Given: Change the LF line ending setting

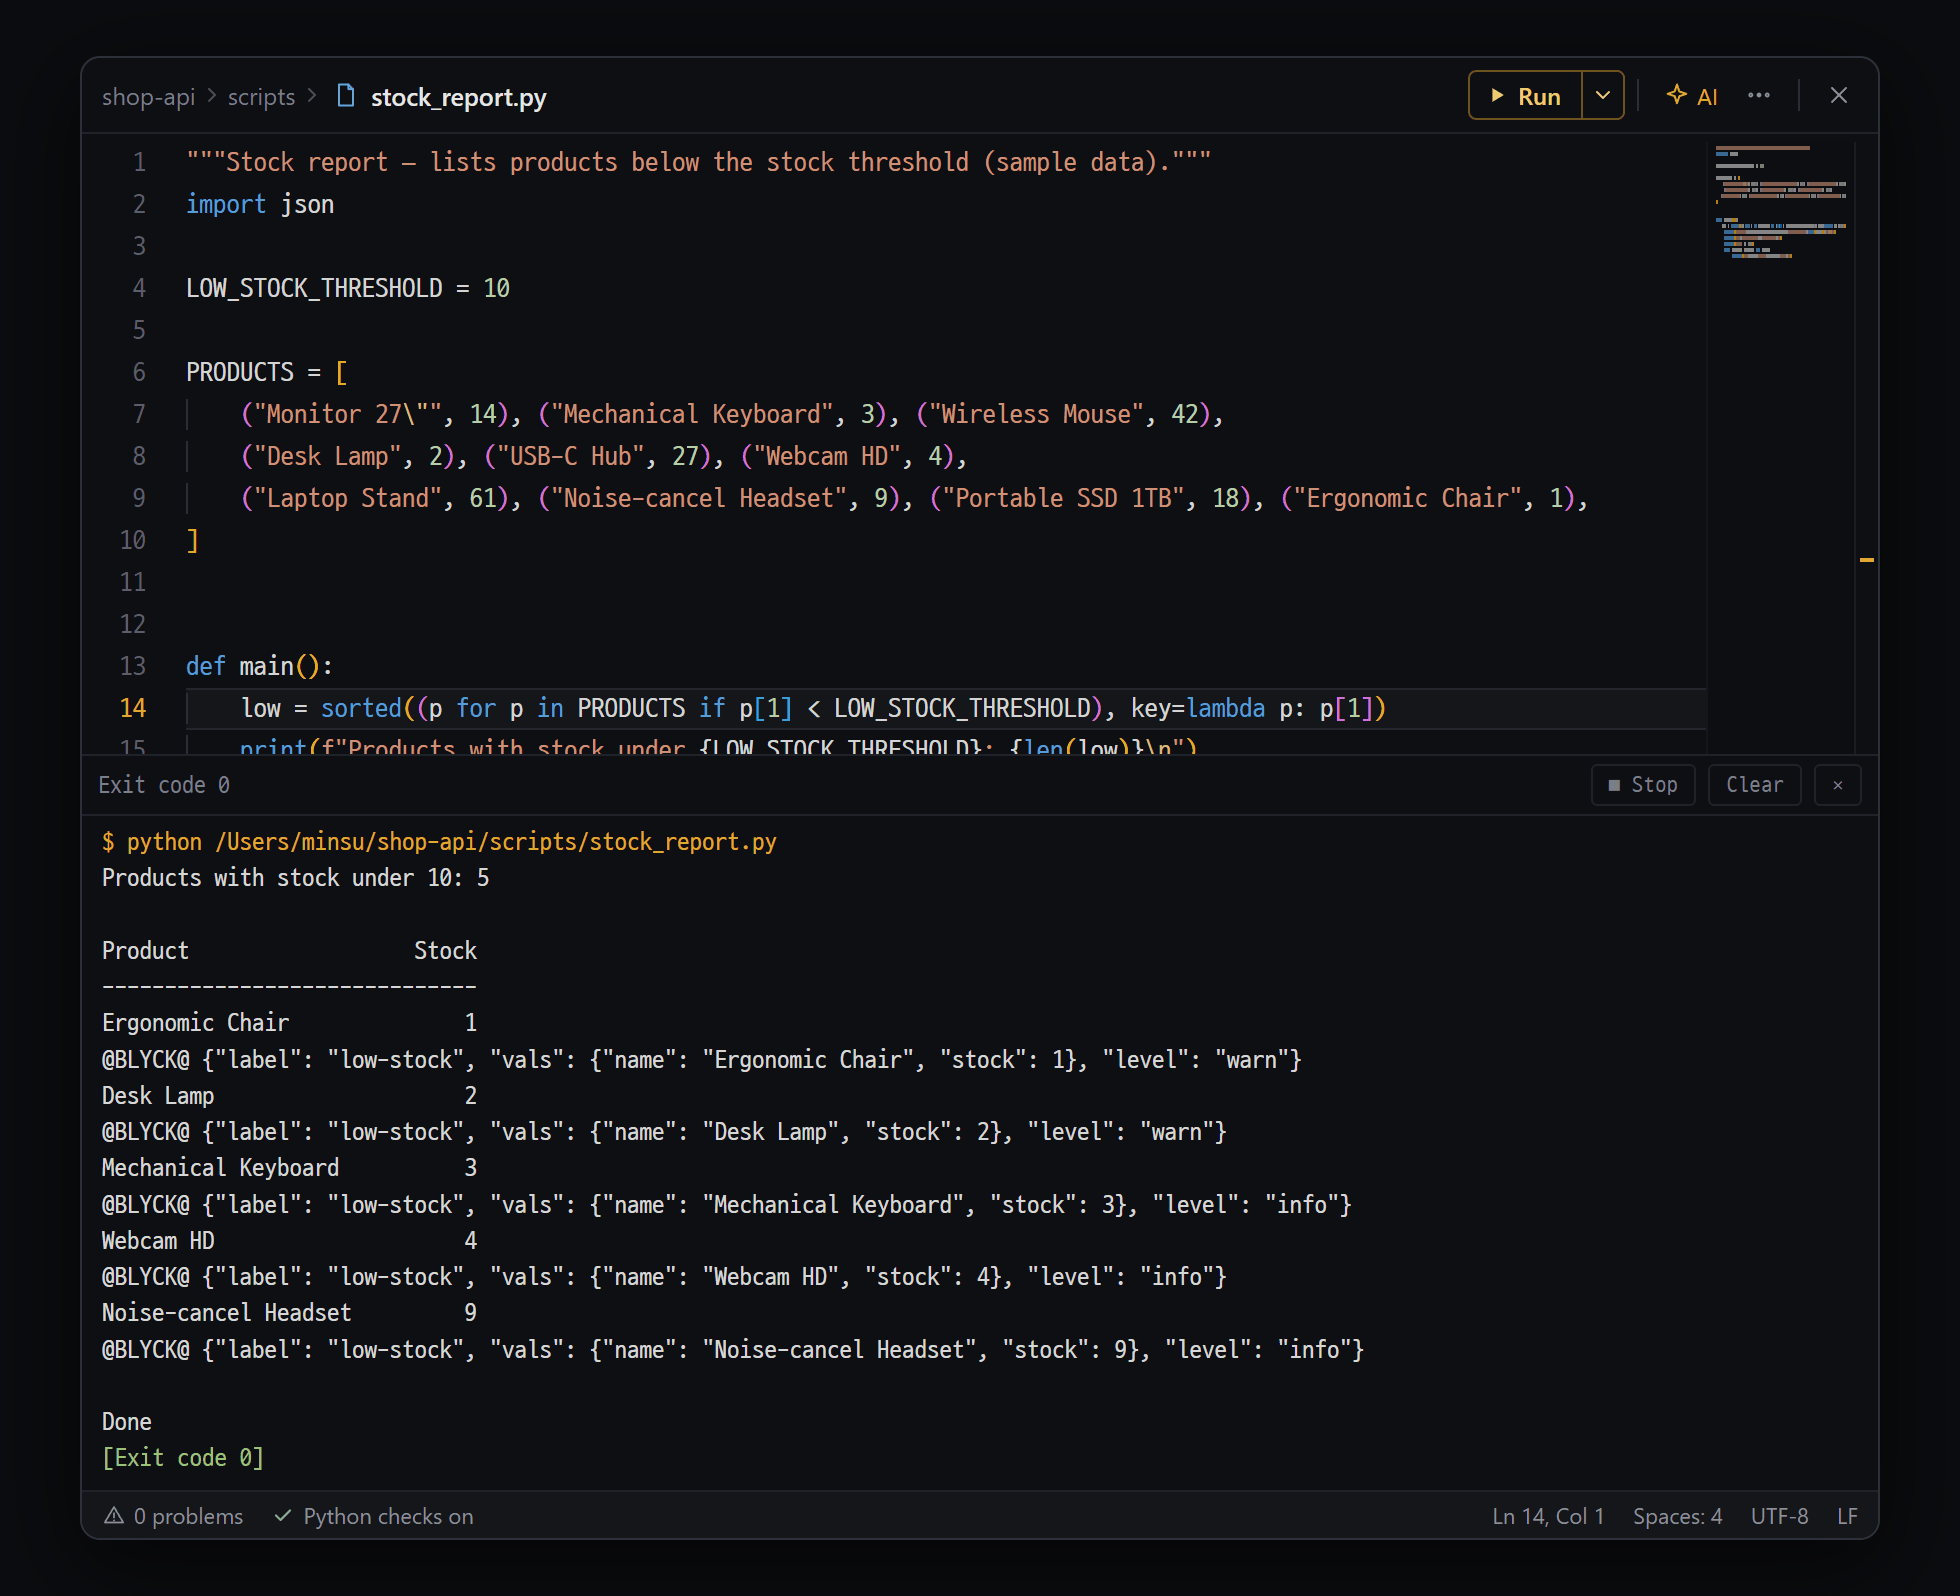Looking at the screenshot, I should (x=1847, y=1516).
